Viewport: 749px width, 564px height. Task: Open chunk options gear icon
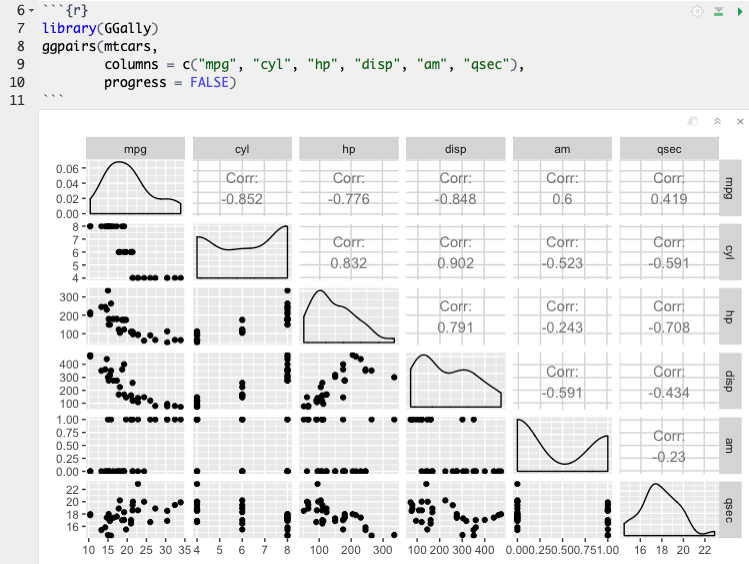(x=697, y=11)
